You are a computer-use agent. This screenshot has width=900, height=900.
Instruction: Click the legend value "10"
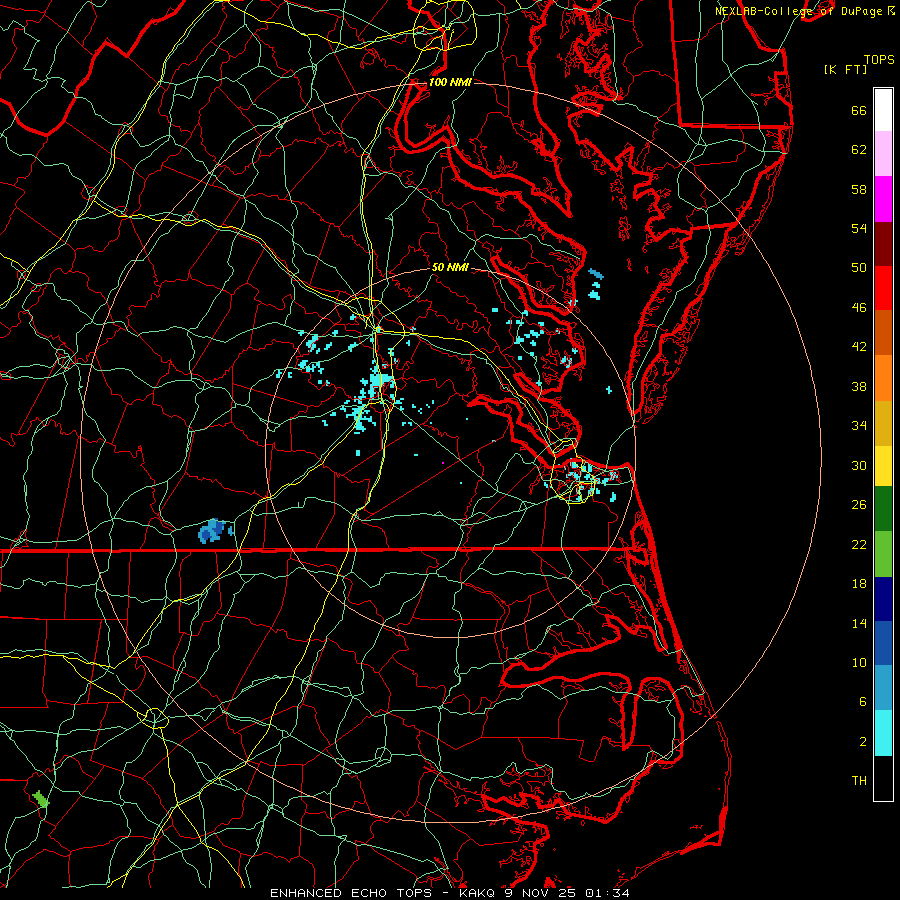pyautogui.click(x=859, y=662)
